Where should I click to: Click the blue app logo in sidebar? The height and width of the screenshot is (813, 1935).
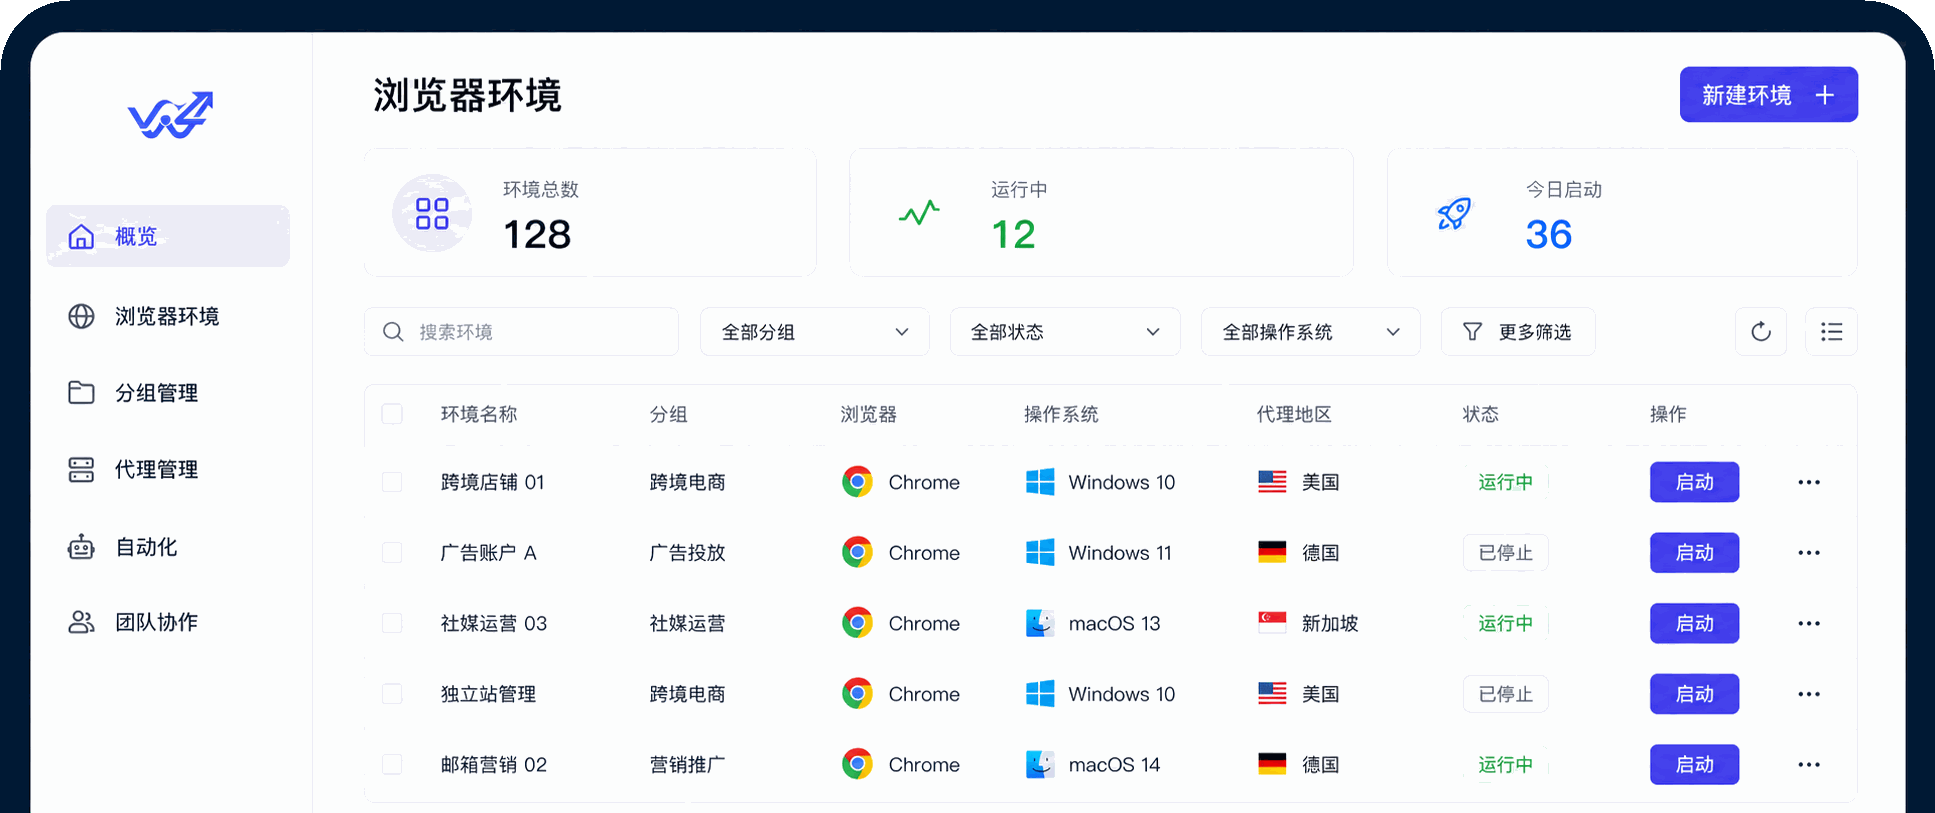coord(170,114)
